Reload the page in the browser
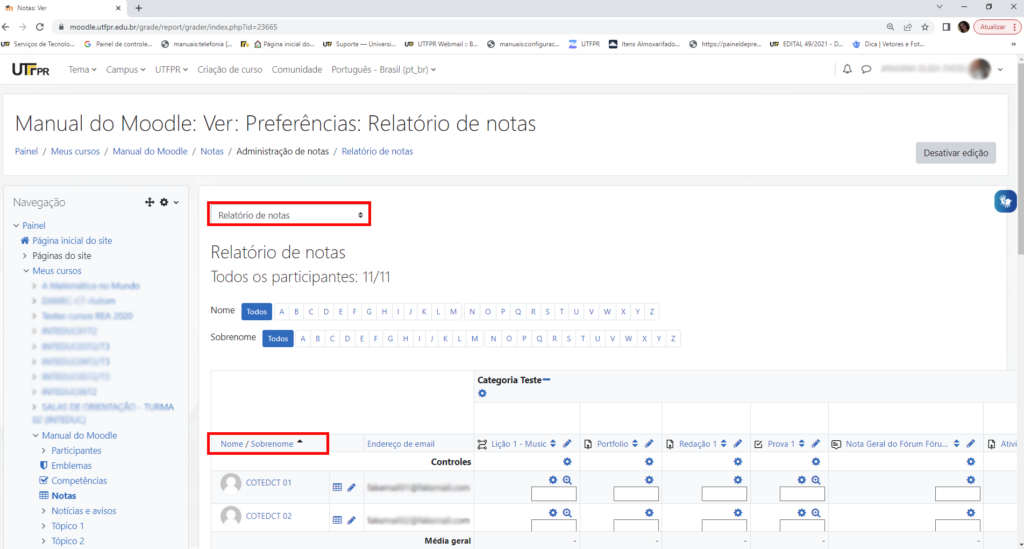Screen dimensions: 1024x549 click(40, 27)
